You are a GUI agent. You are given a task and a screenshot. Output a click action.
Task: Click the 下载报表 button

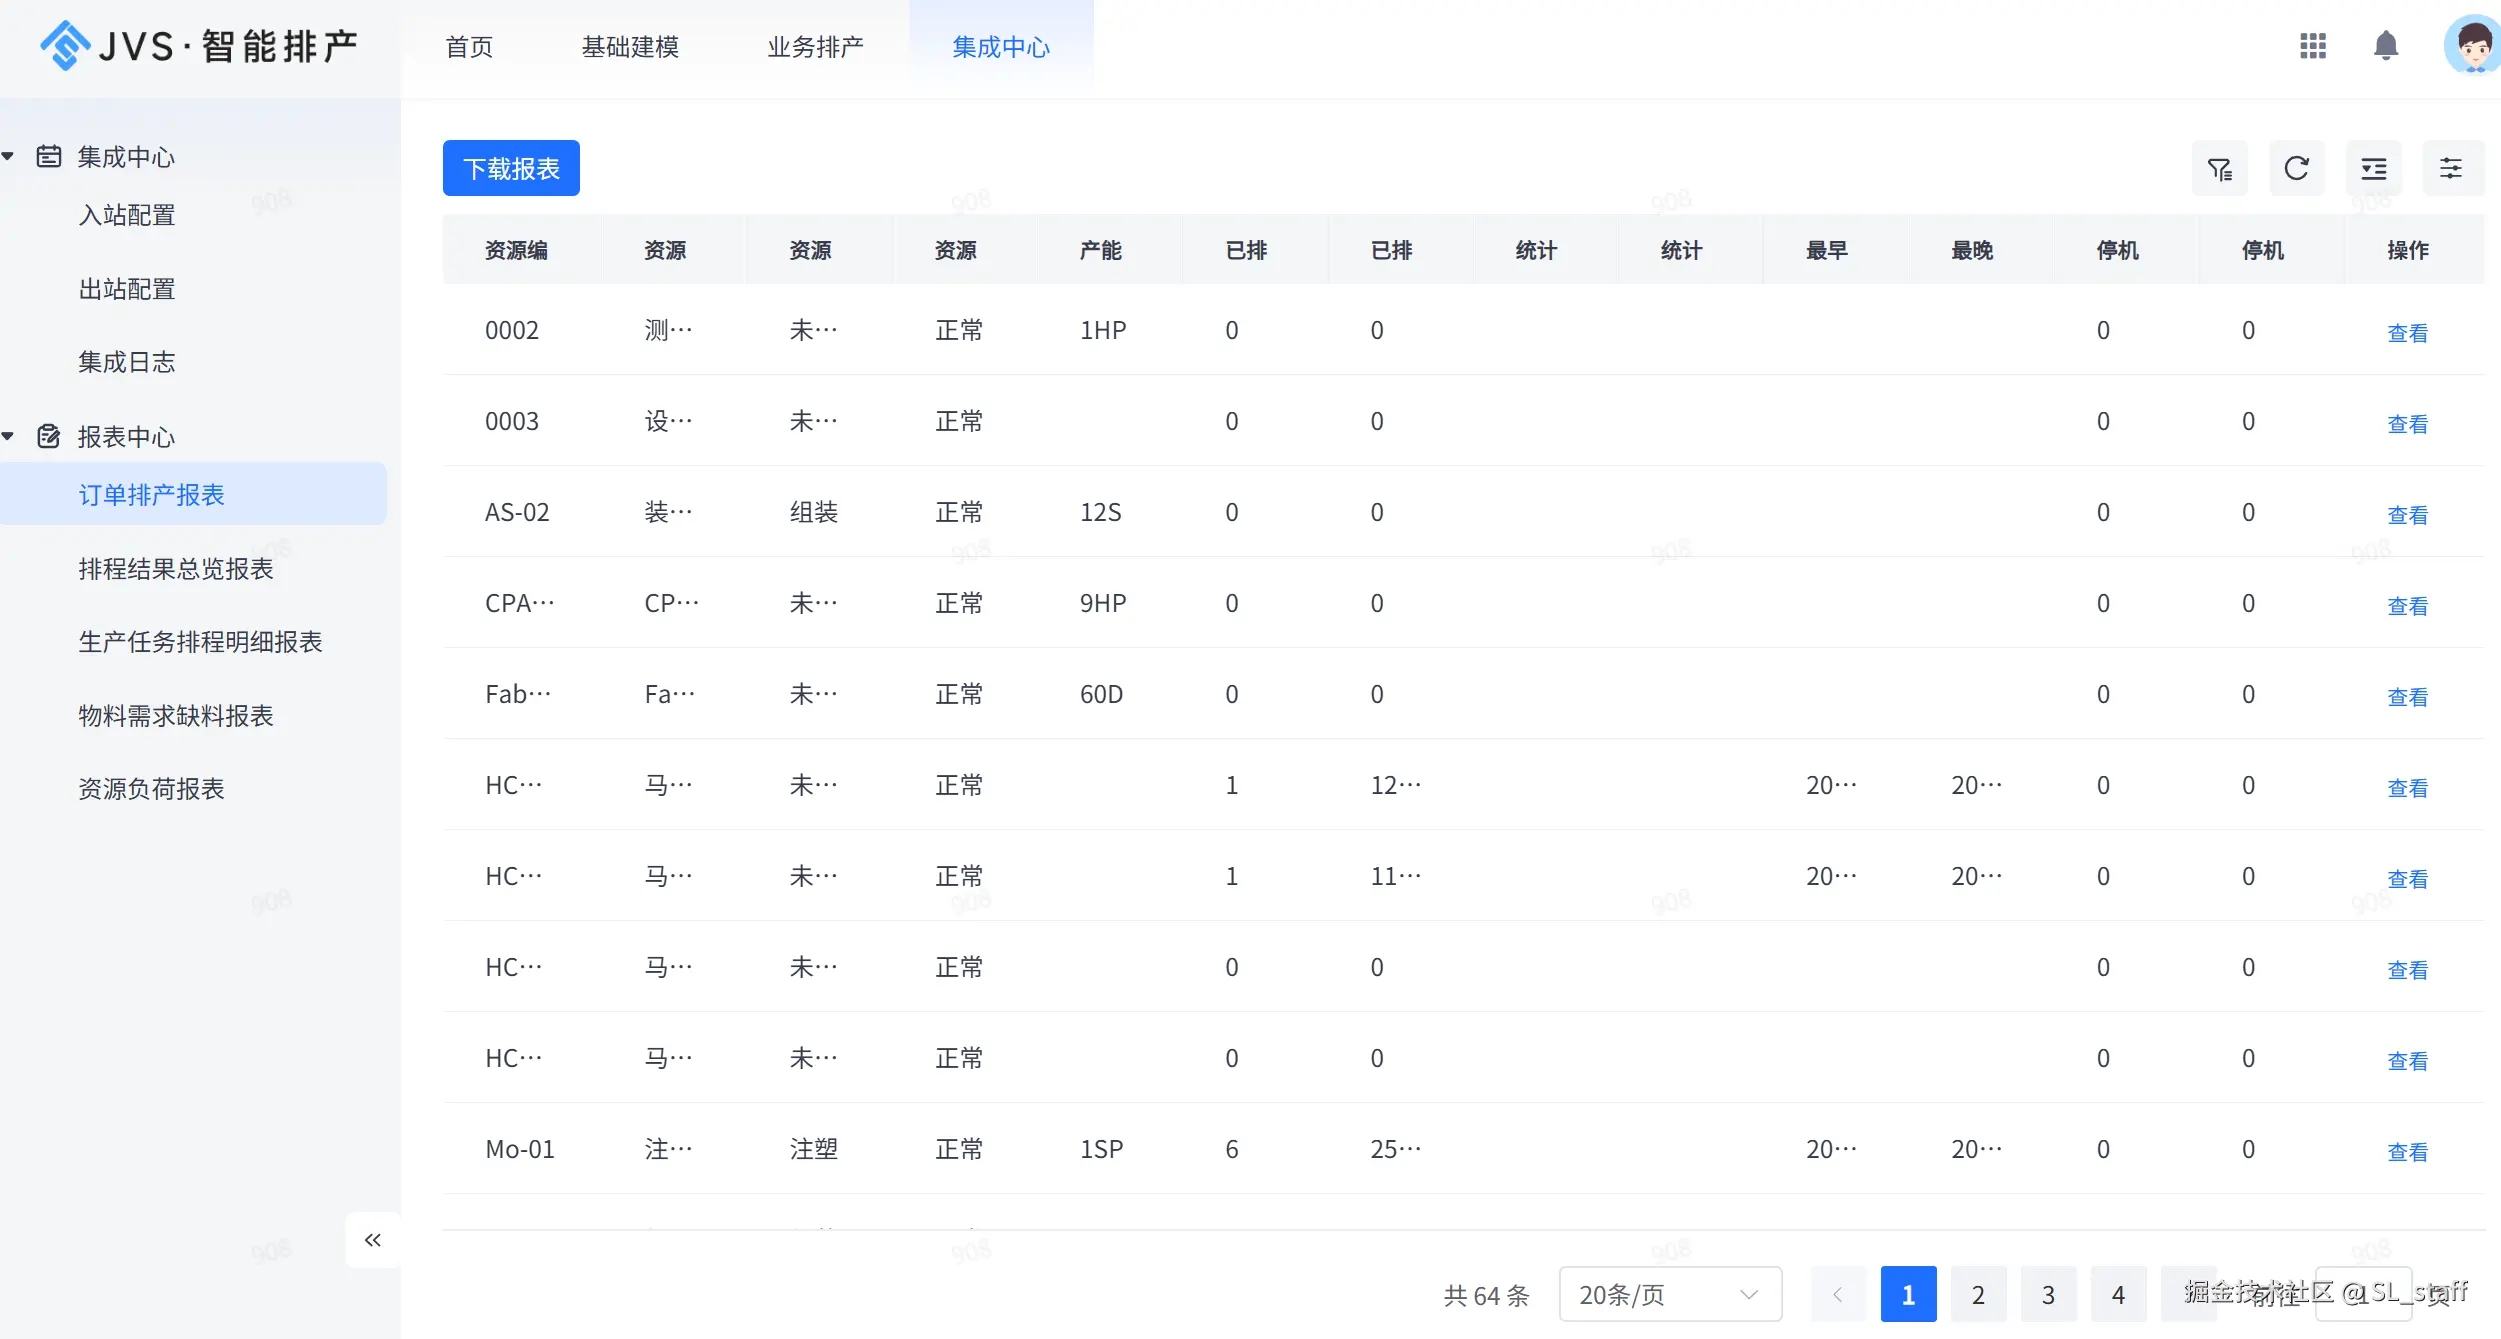(511, 168)
